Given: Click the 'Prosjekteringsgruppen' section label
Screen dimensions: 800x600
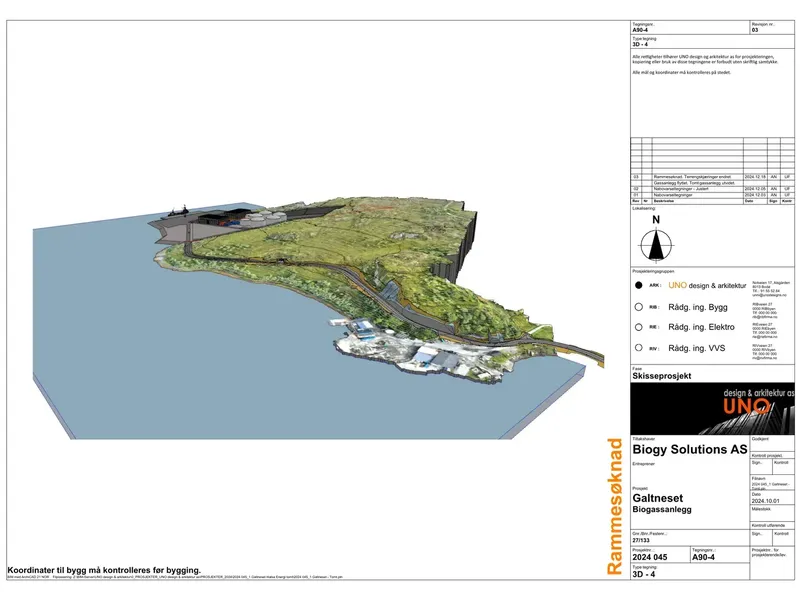Looking at the screenshot, I should (653, 271).
